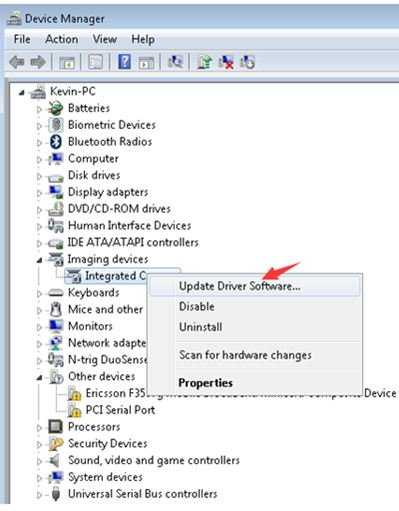Choose Disable from the context menu

pyautogui.click(x=255, y=306)
